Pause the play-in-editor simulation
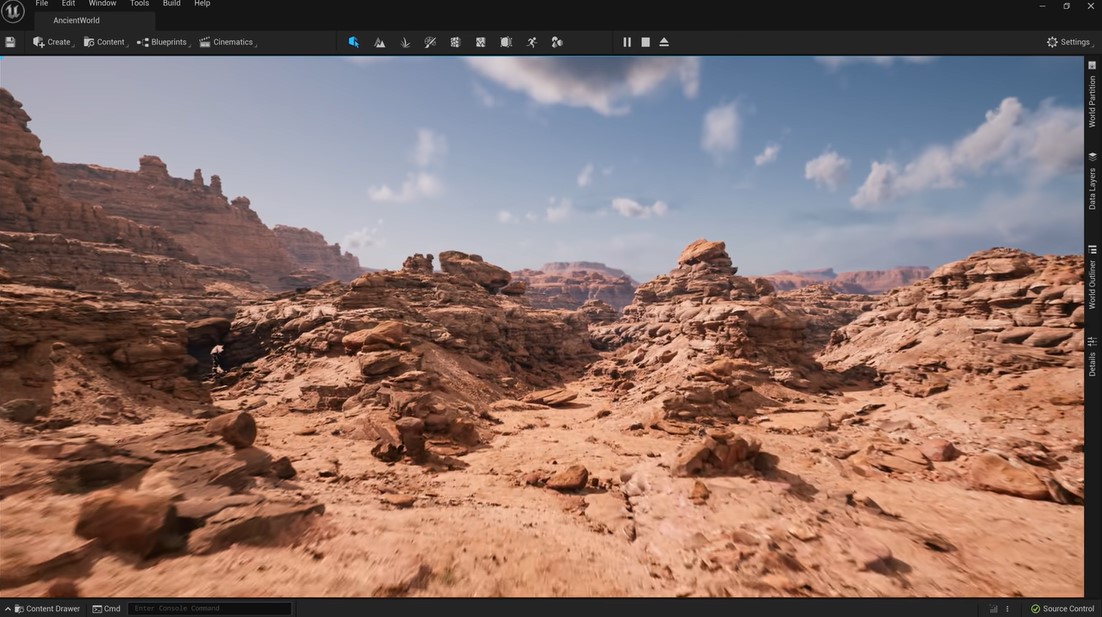This screenshot has height=617, width=1102. pyautogui.click(x=627, y=42)
